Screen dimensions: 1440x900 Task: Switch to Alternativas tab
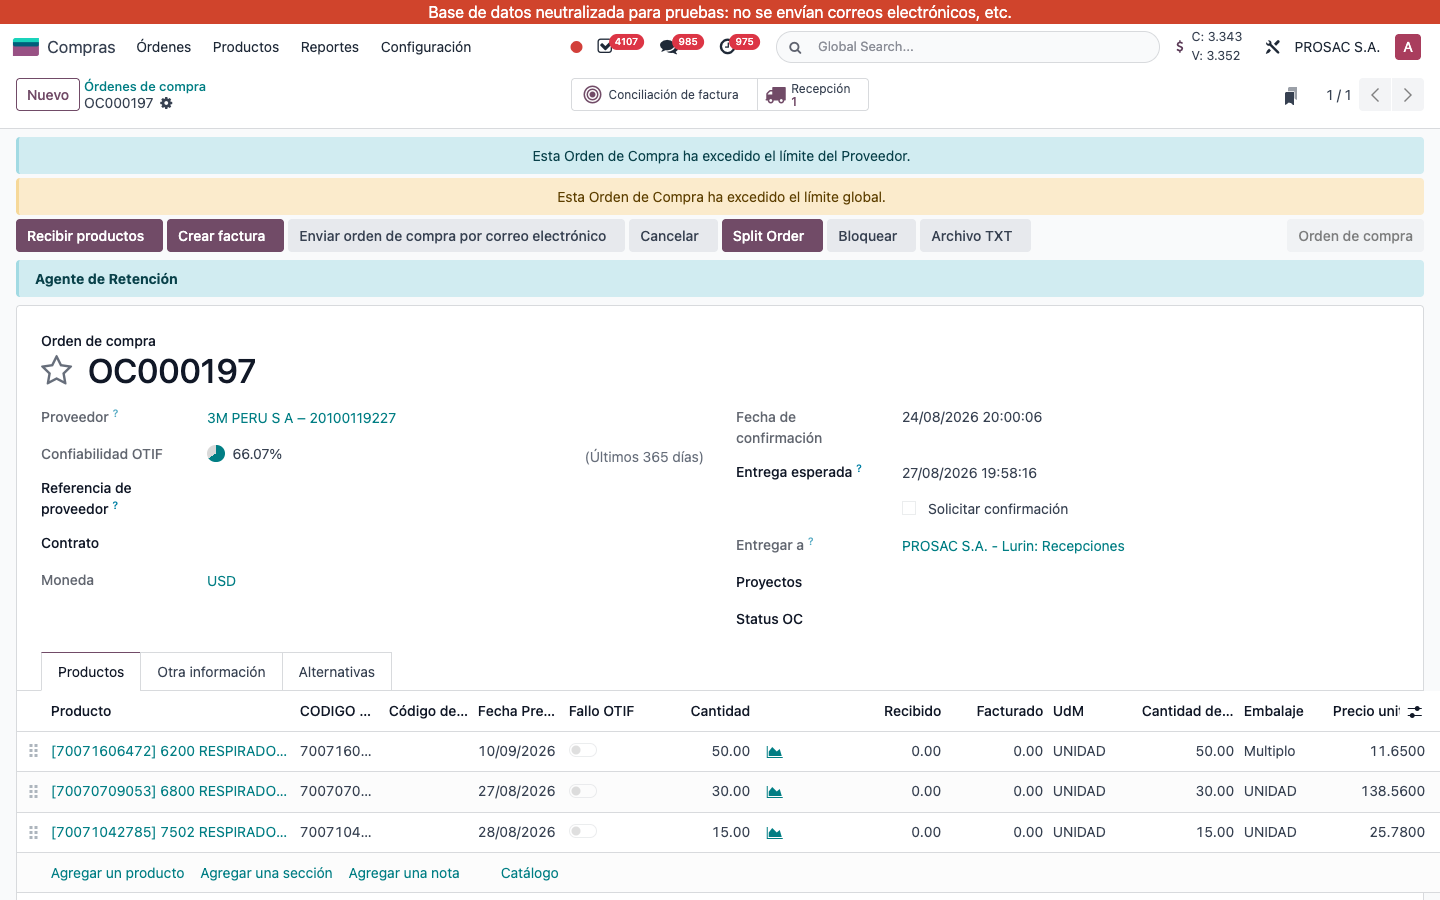[337, 672]
